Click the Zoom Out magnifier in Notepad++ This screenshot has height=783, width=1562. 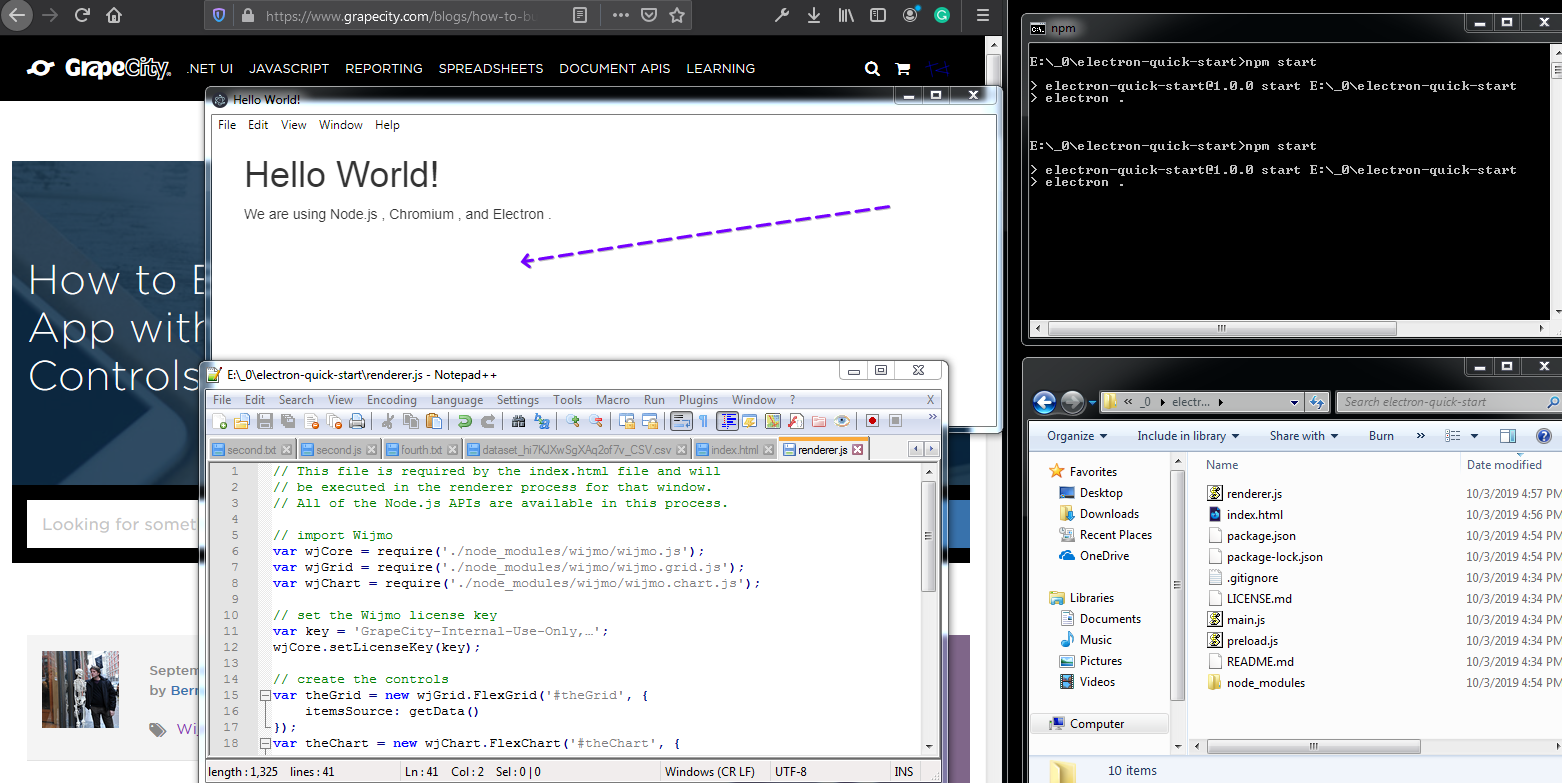pos(596,421)
